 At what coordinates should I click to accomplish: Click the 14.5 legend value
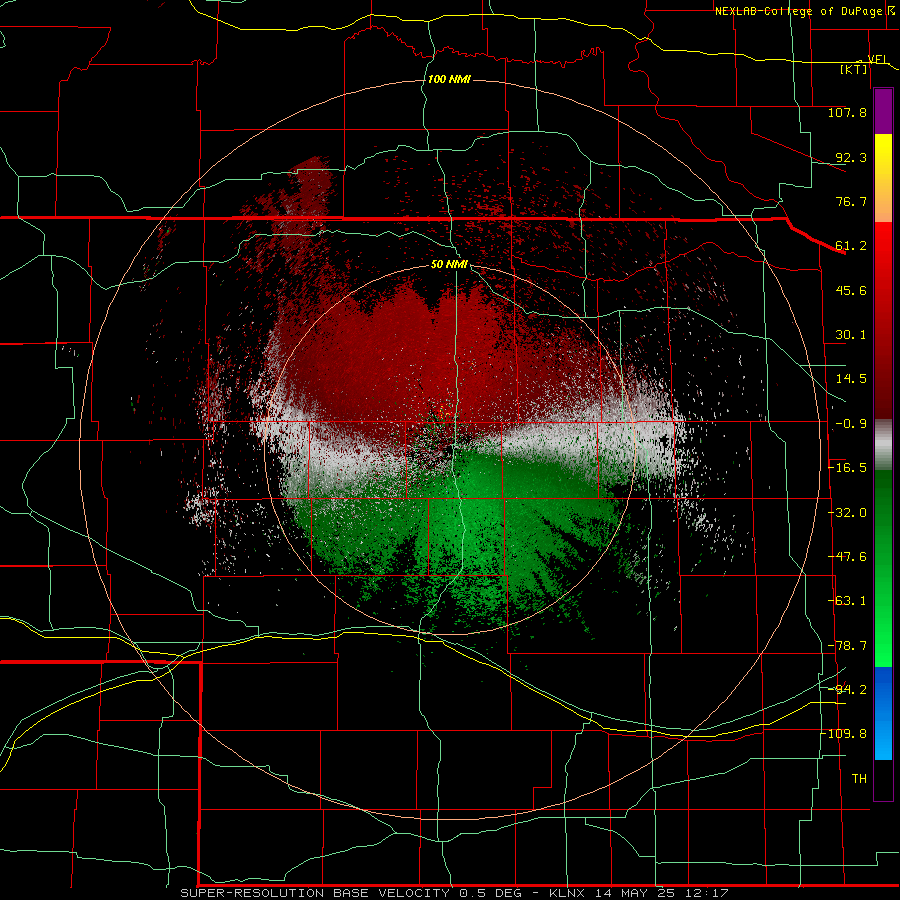click(851, 379)
